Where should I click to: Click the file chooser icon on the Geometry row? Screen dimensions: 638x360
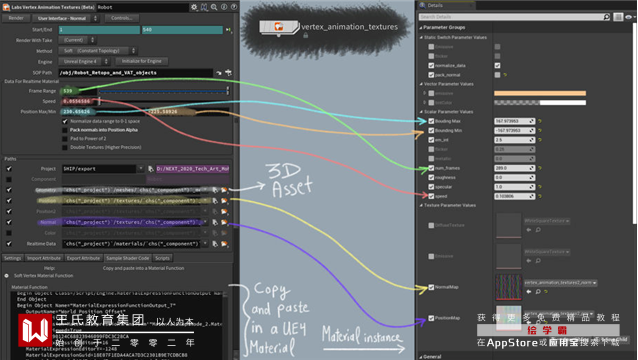click(215, 190)
